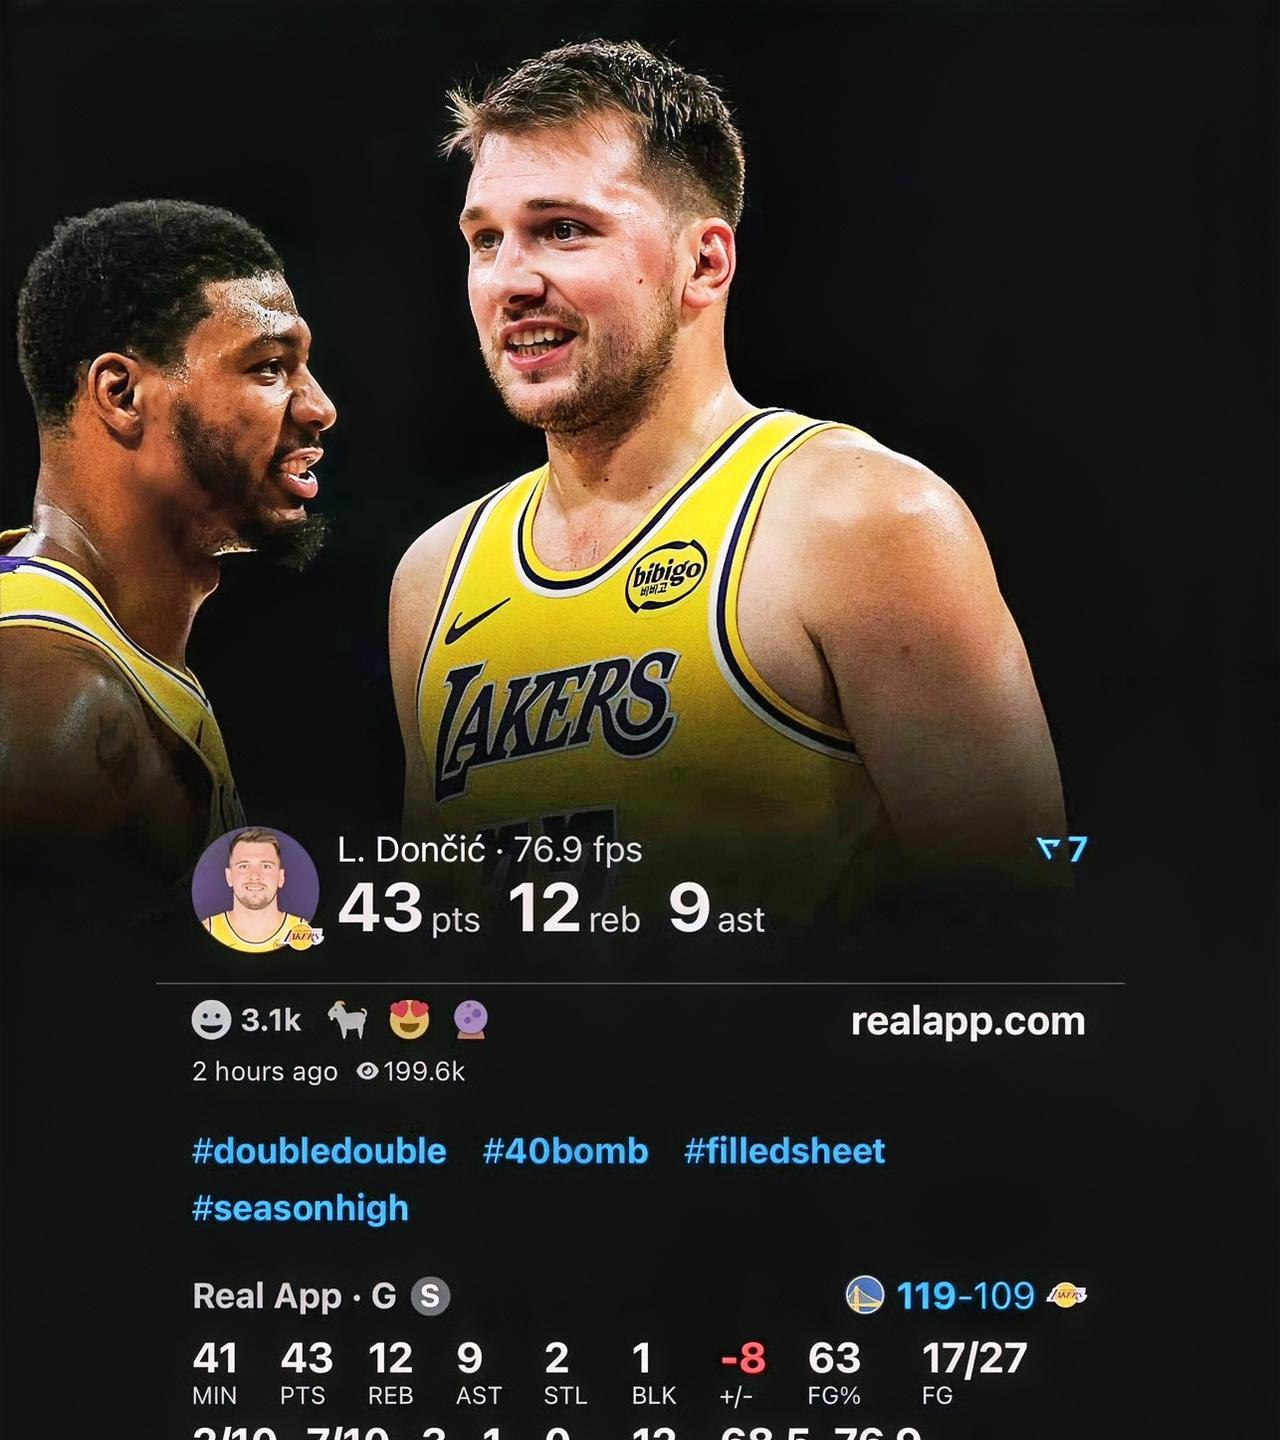
Task: Click the blue icon beside the 7
Action: pyautogui.click(x=1048, y=850)
